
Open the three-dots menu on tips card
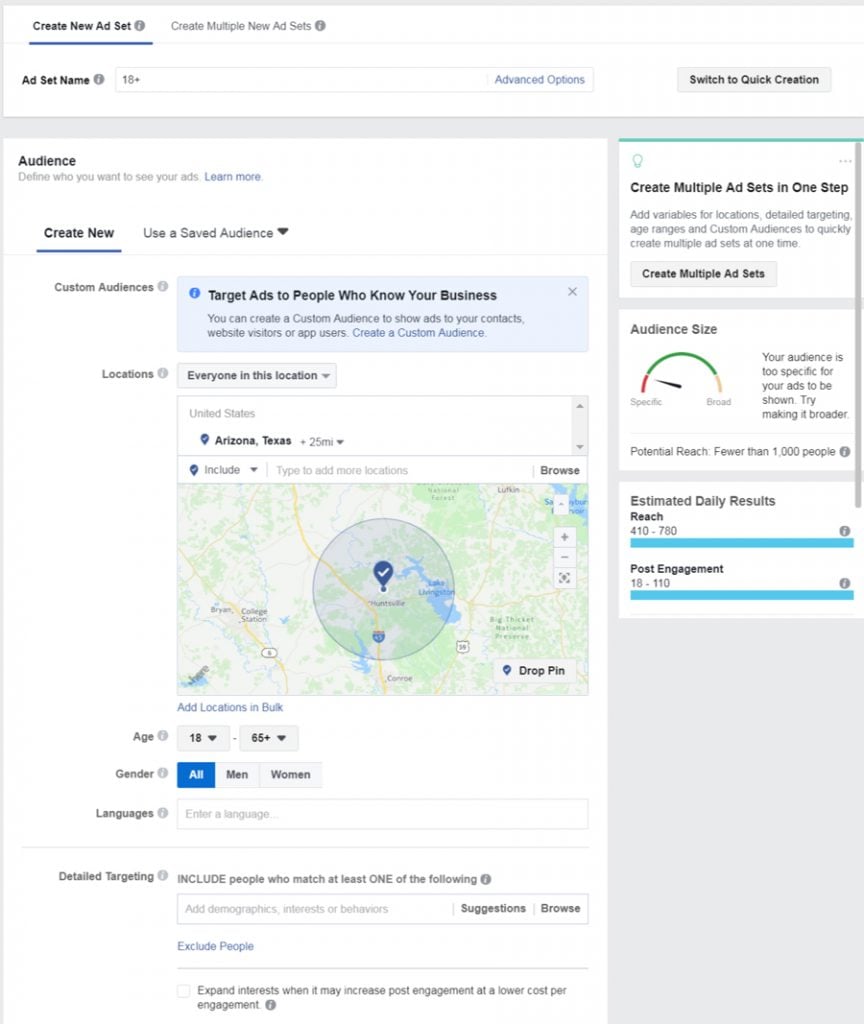[845, 161]
